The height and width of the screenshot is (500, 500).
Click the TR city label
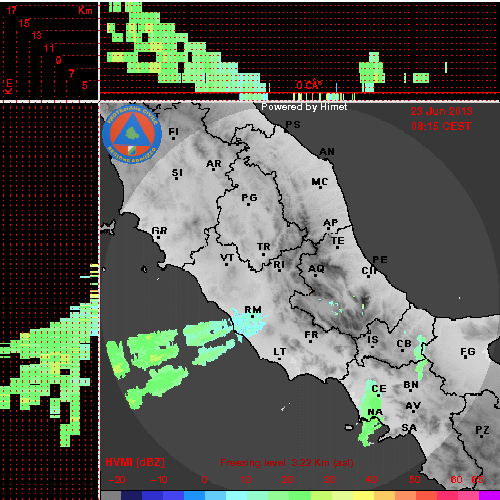tap(264, 247)
